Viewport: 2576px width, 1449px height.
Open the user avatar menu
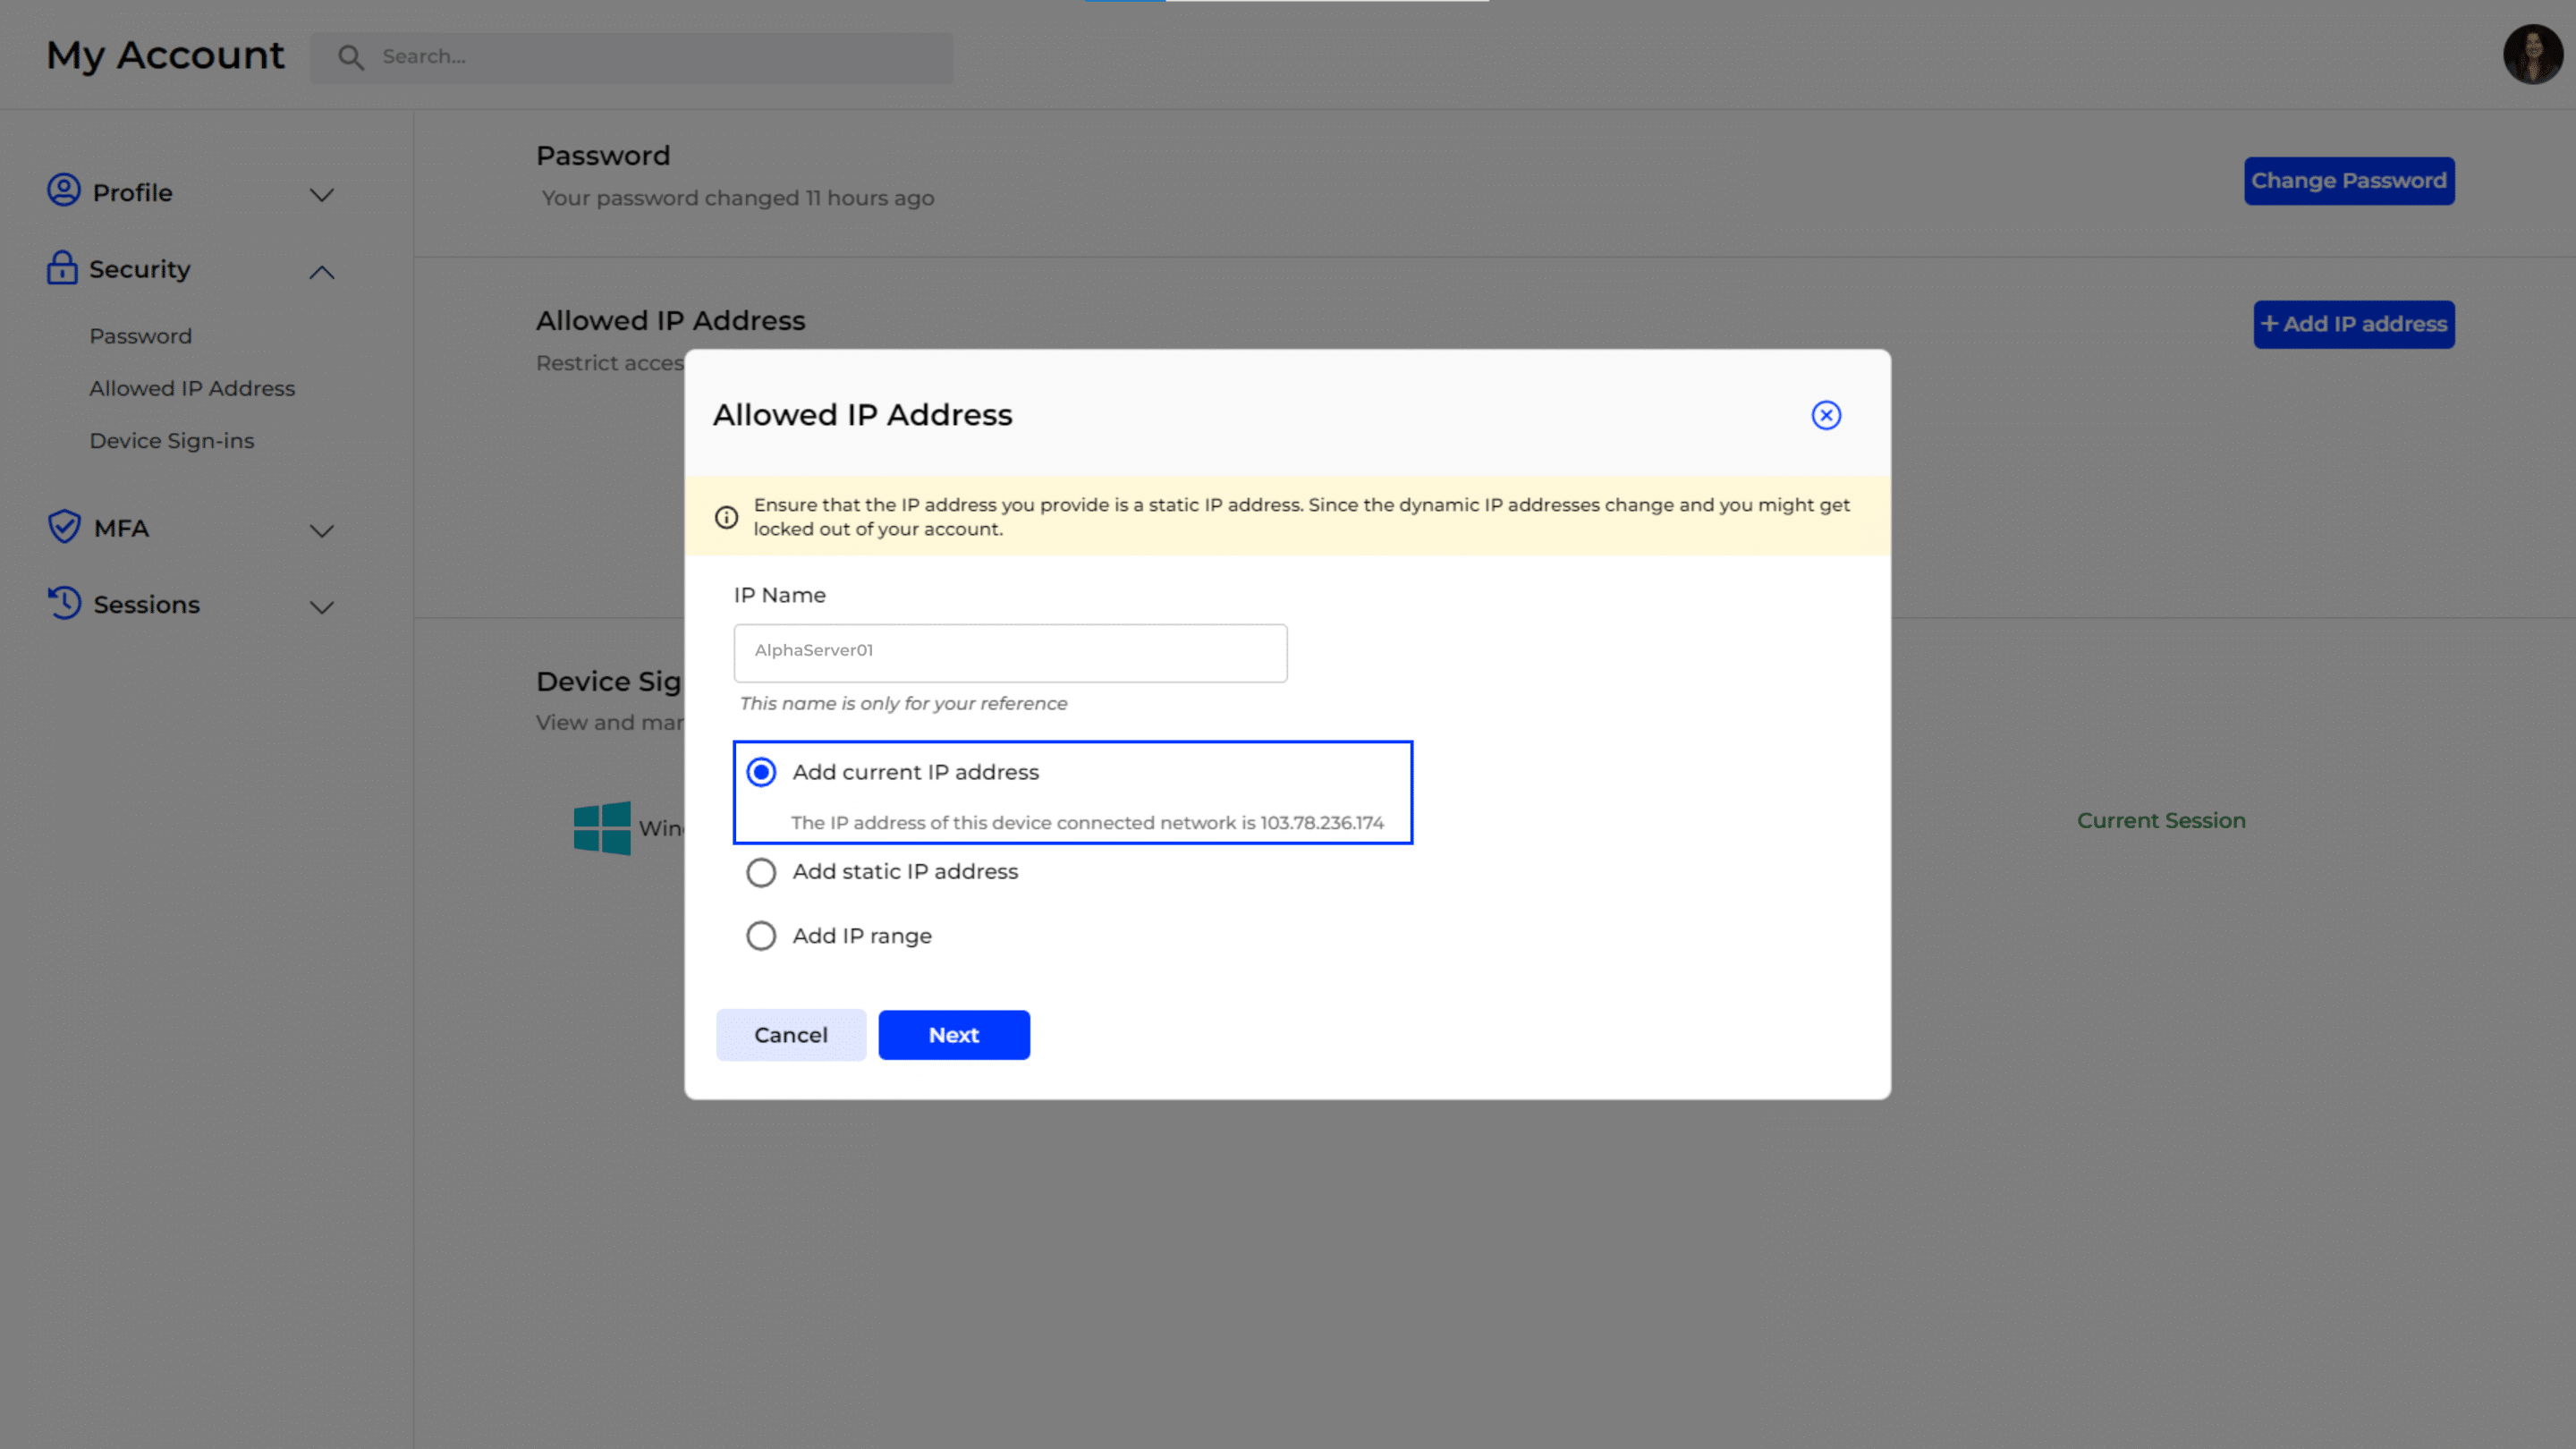pos(2532,55)
